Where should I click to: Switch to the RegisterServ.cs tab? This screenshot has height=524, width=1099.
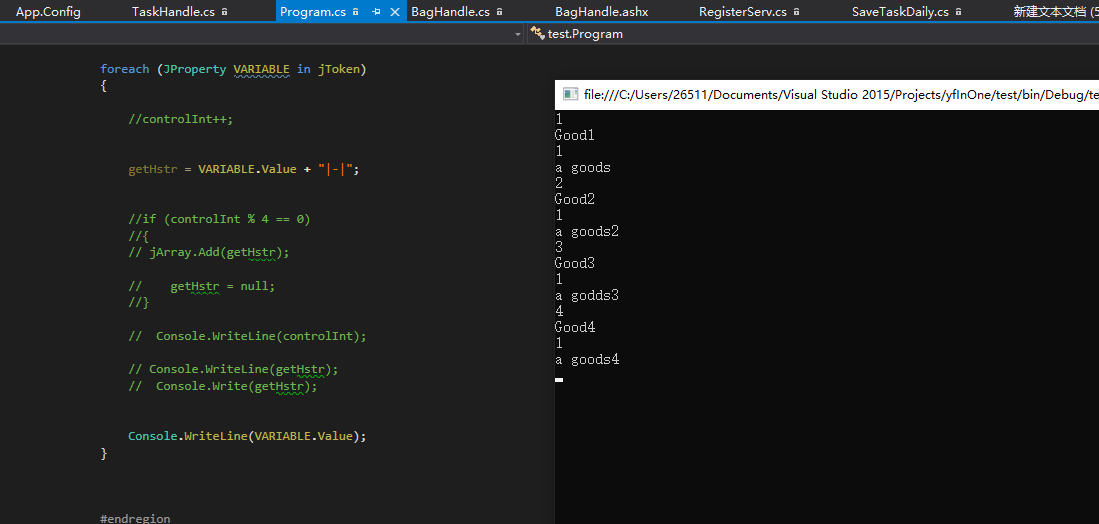[742, 12]
